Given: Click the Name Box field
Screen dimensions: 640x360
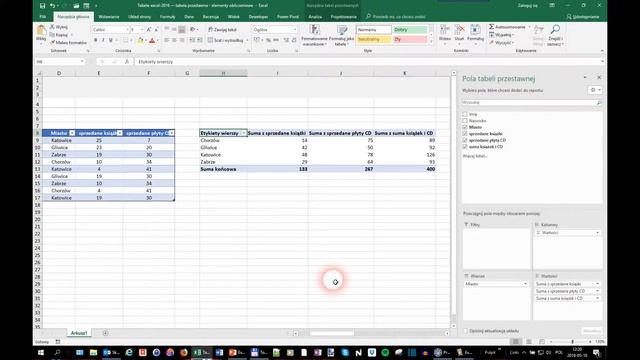Looking at the screenshot, I should coord(59,62).
